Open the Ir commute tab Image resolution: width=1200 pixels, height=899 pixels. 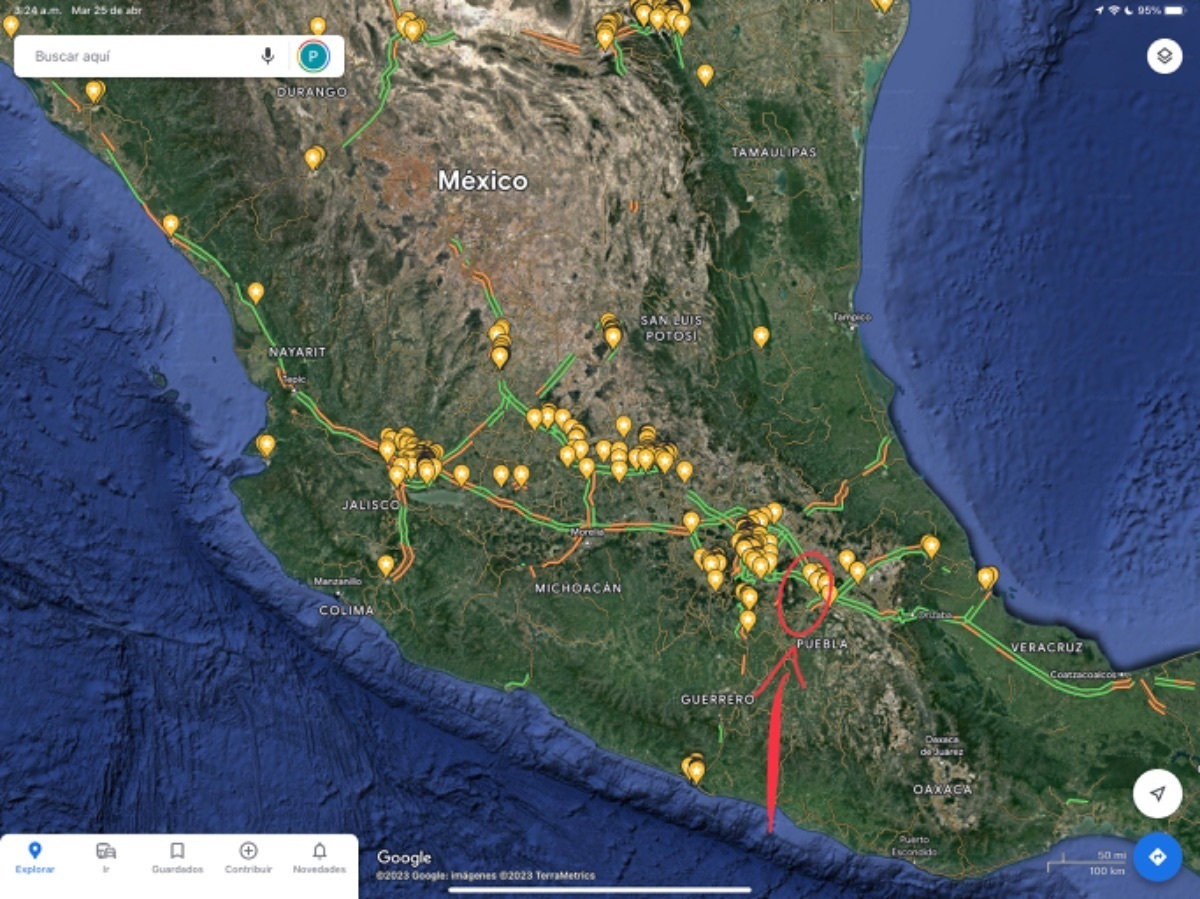(x=106, y=857)
